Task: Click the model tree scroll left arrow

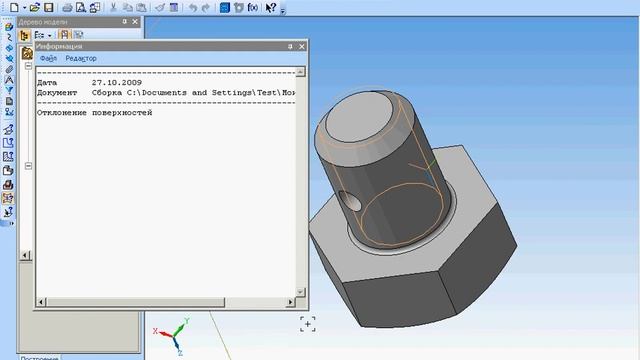Action: pyautogui.click(x=25, y=256)
